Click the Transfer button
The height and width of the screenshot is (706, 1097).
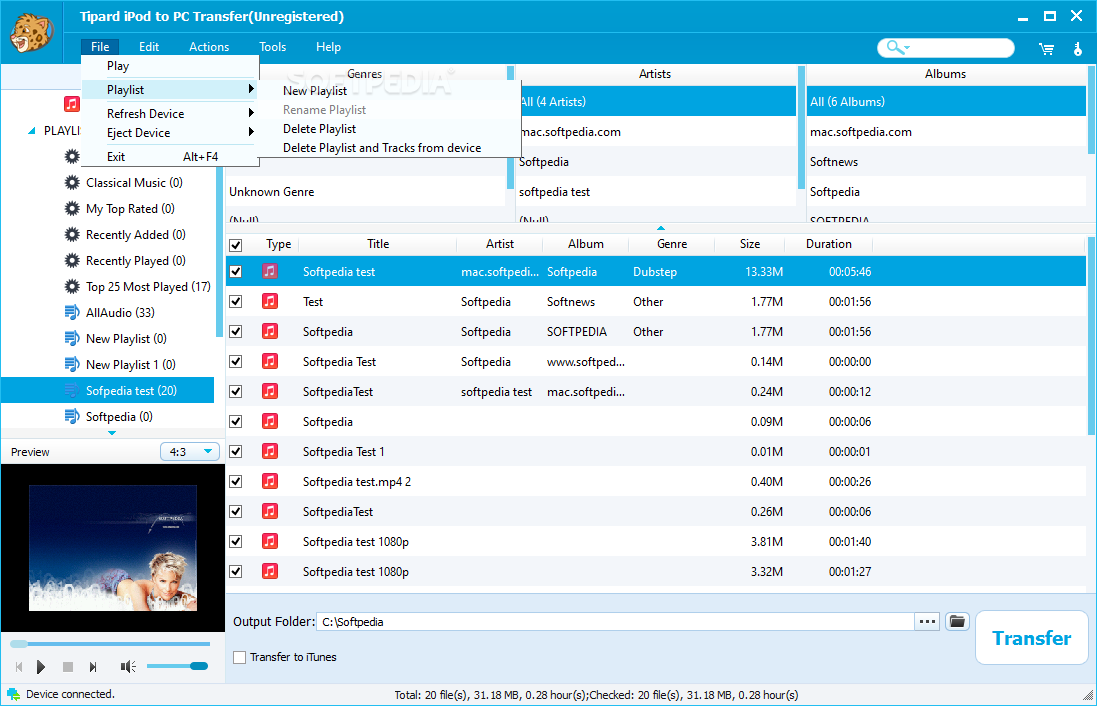[1031, 638]
